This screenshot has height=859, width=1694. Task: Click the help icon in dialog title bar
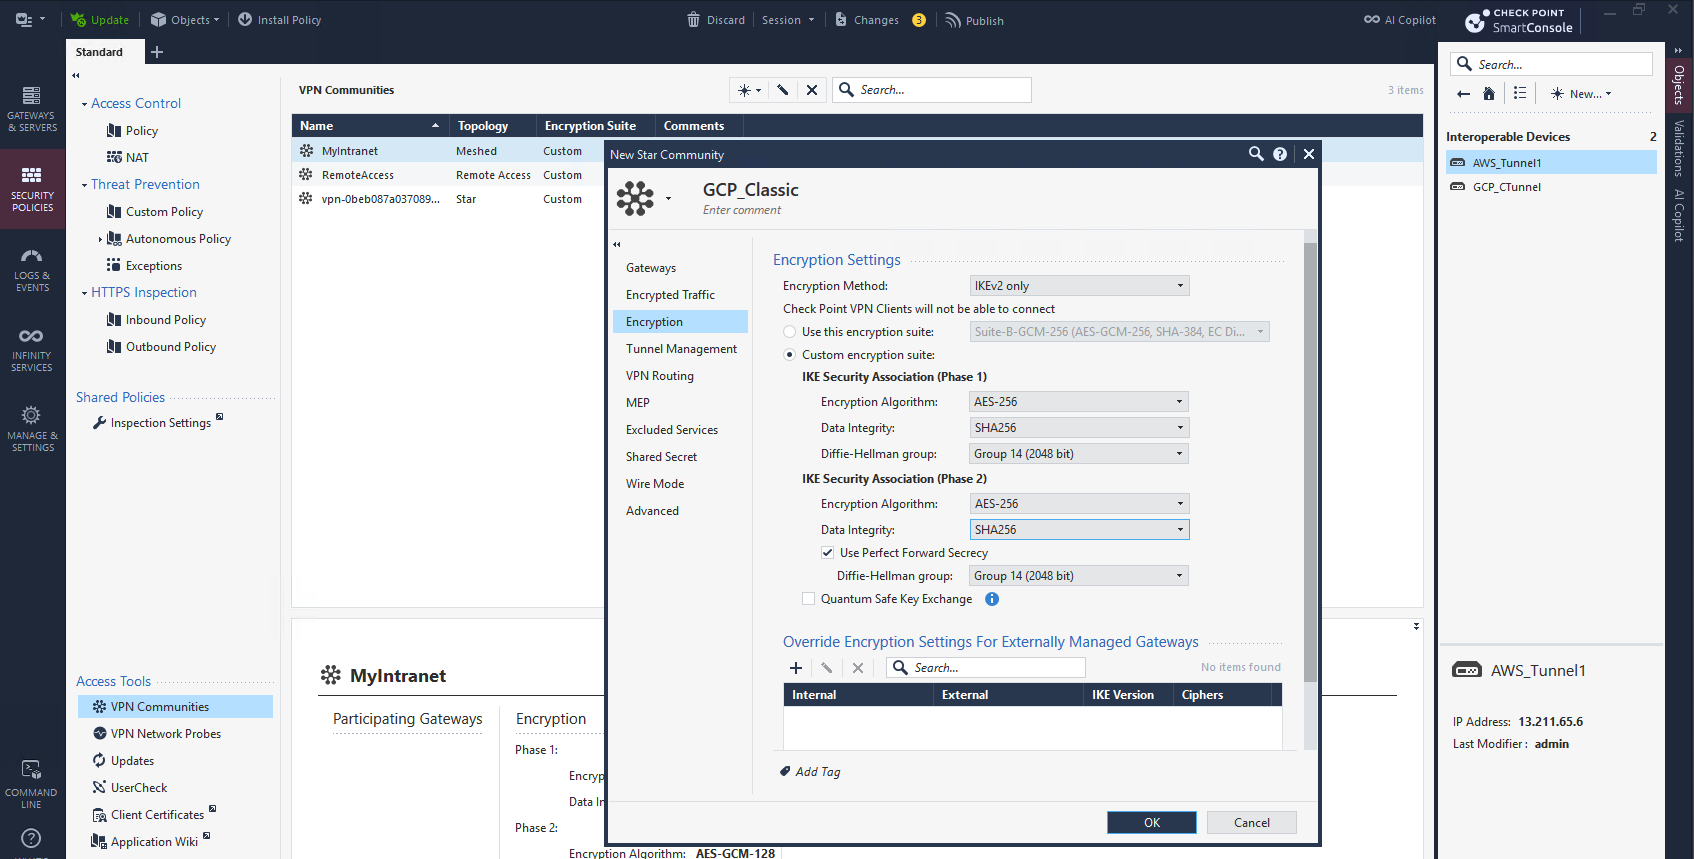click(1280, 154)
